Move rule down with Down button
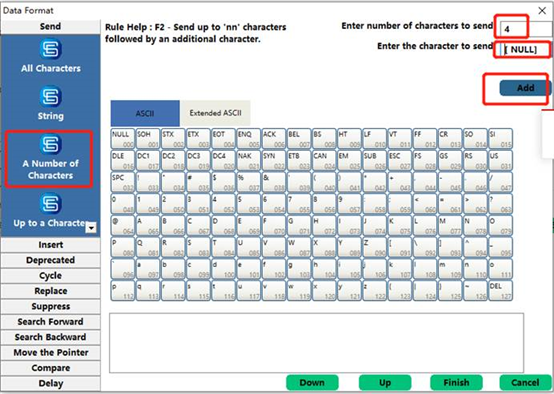Viewport: 554px width, 394px height. pos(312,383)
